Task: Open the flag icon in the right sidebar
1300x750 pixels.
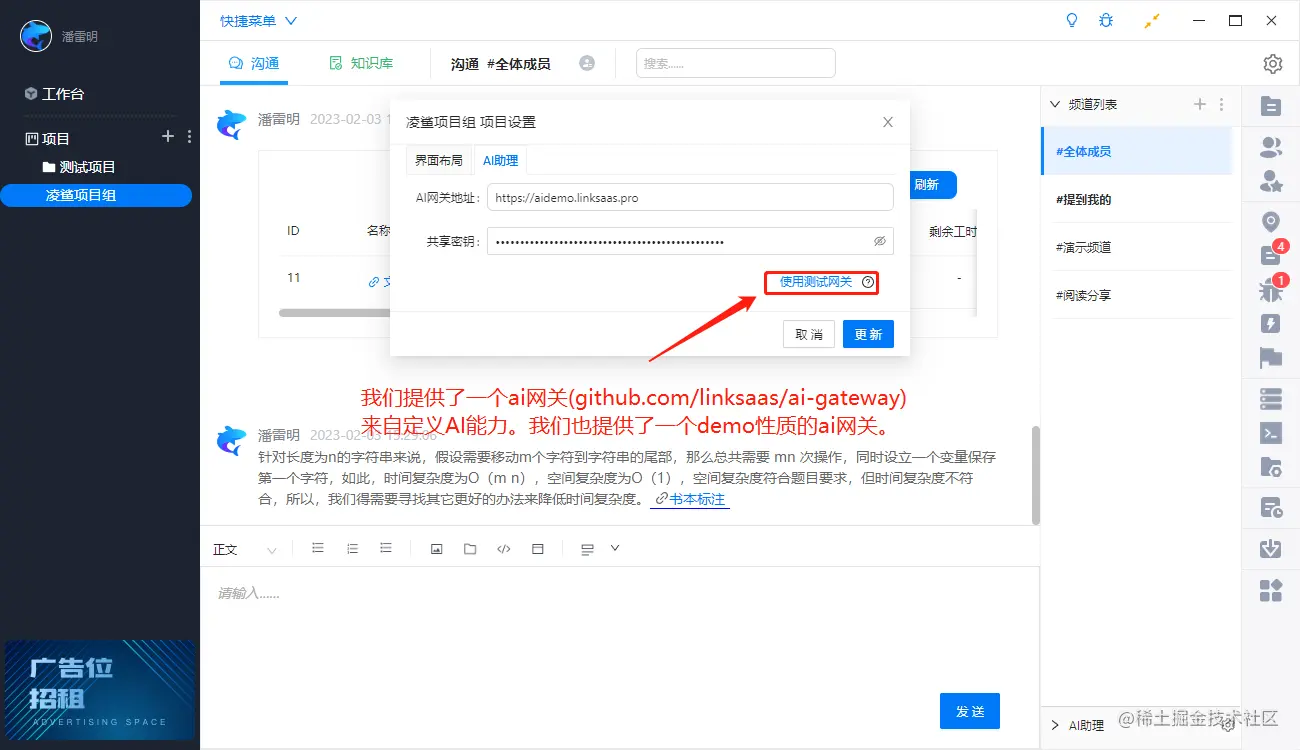Action: (1271, 357)
